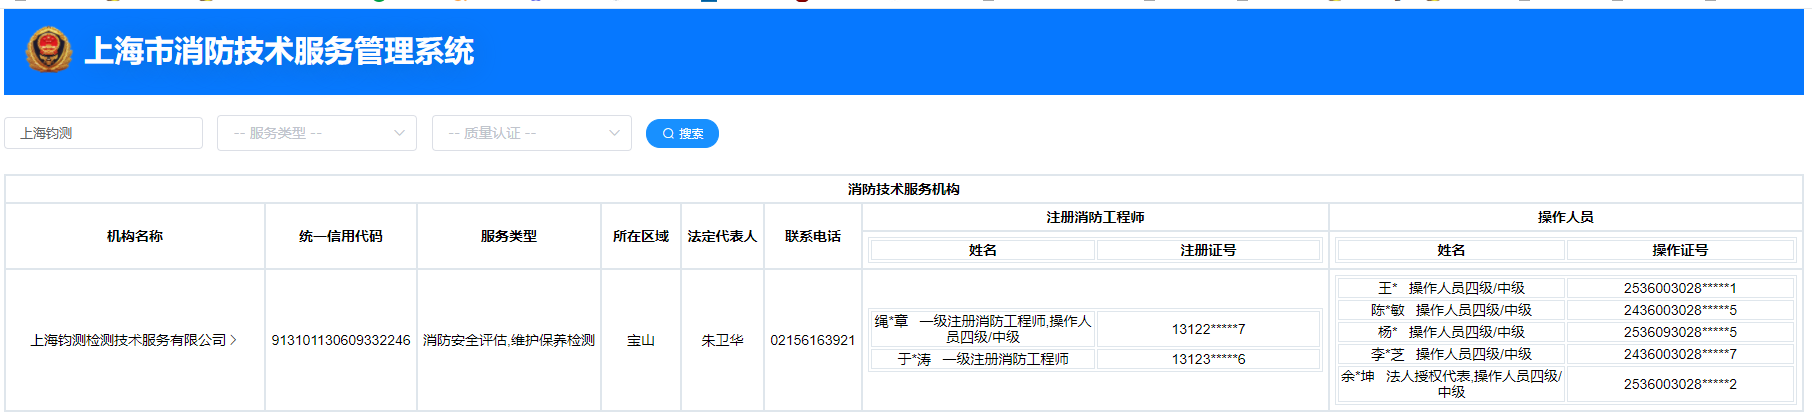Open the 质量认证 dropdown
This screenshot has height=417, width=1812.
[x=532, y=133]
